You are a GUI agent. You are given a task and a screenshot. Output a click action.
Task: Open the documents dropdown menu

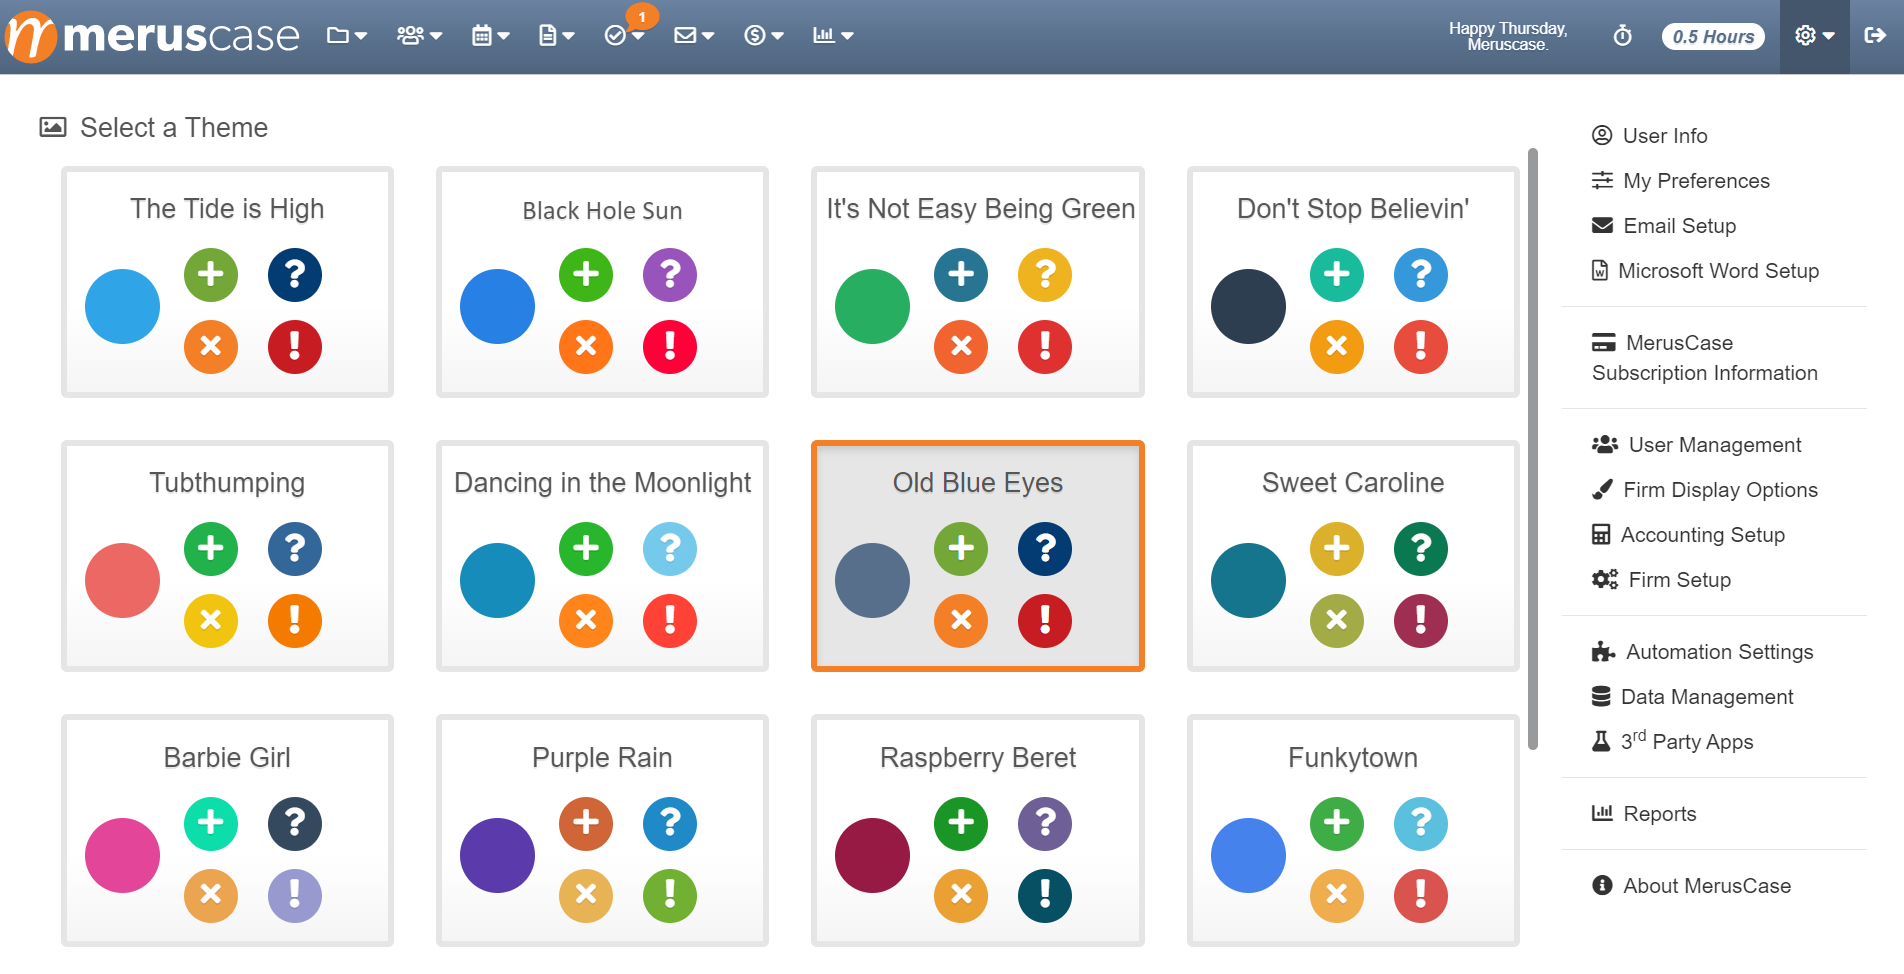click(x=556, y=36)
